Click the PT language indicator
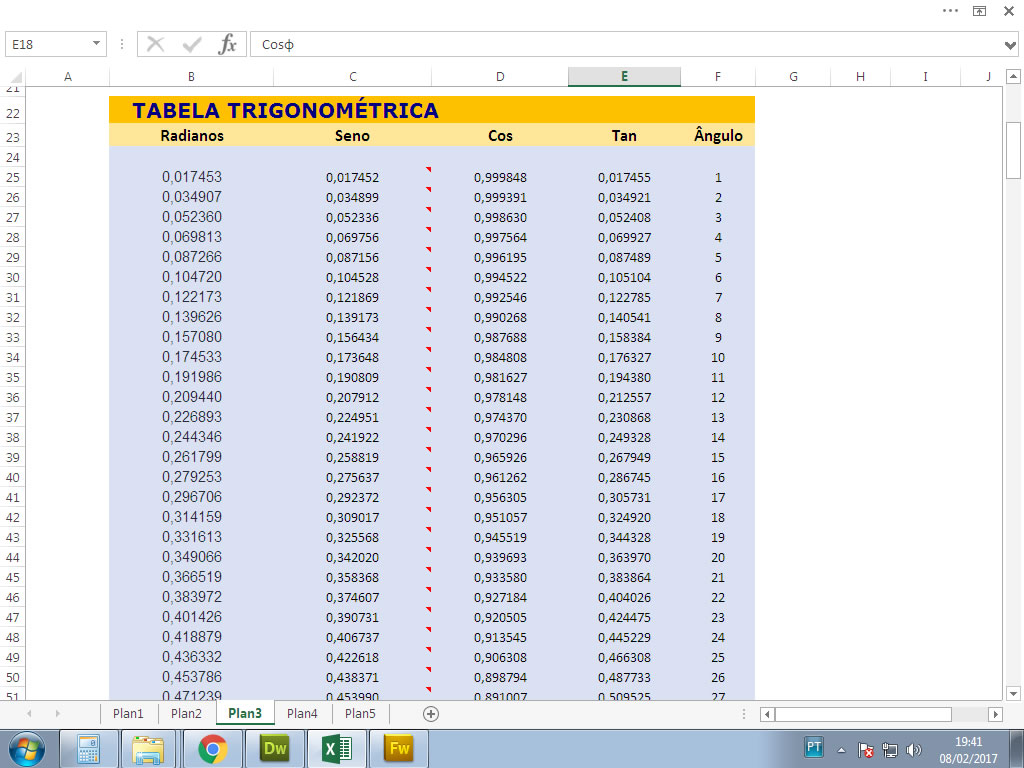 point(814,747)
